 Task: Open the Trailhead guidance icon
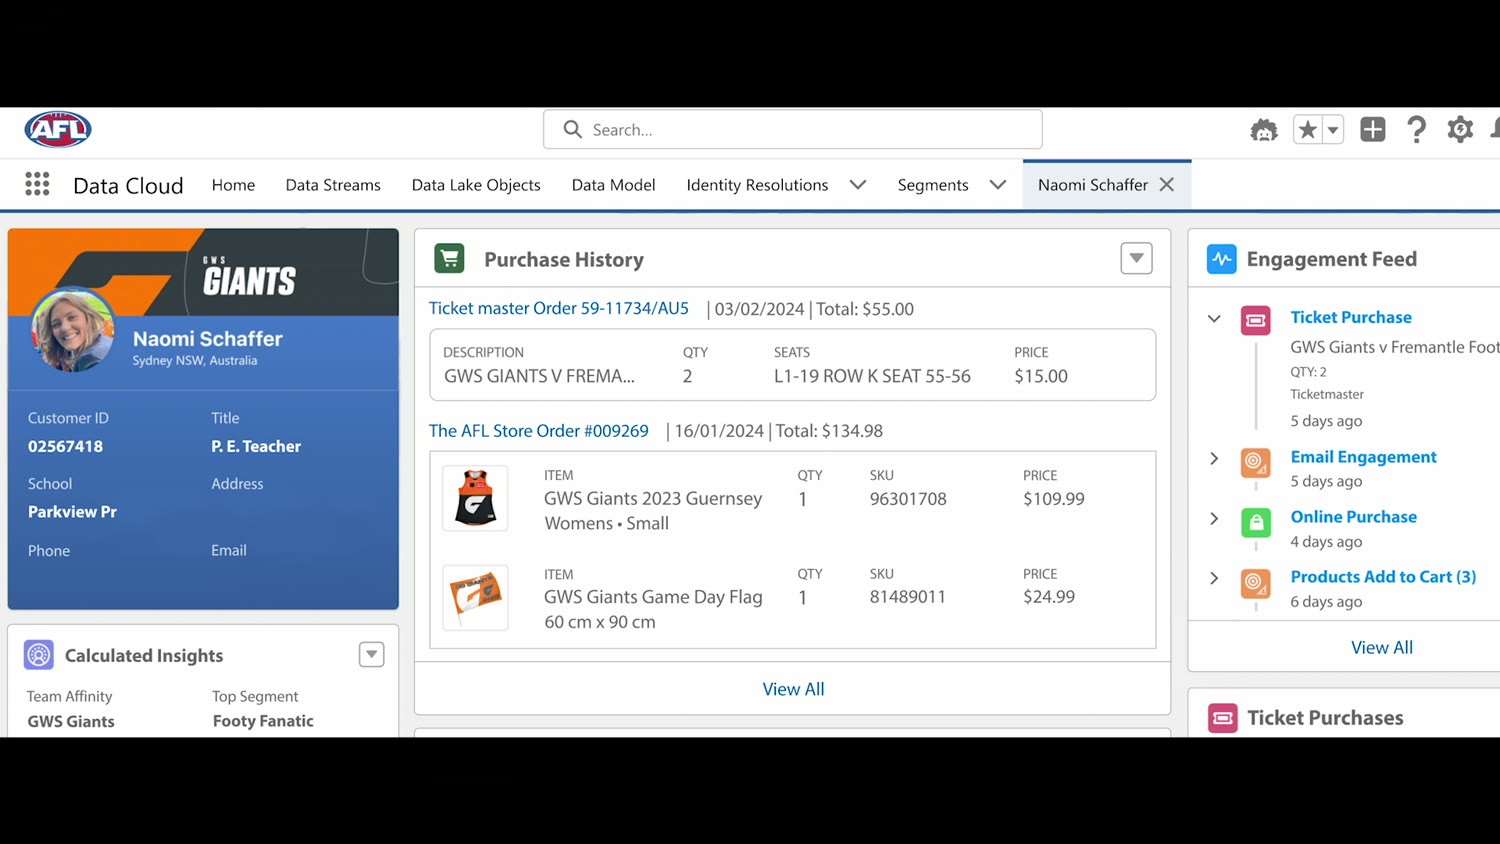pyautogui.click(x=1264, y=130)
